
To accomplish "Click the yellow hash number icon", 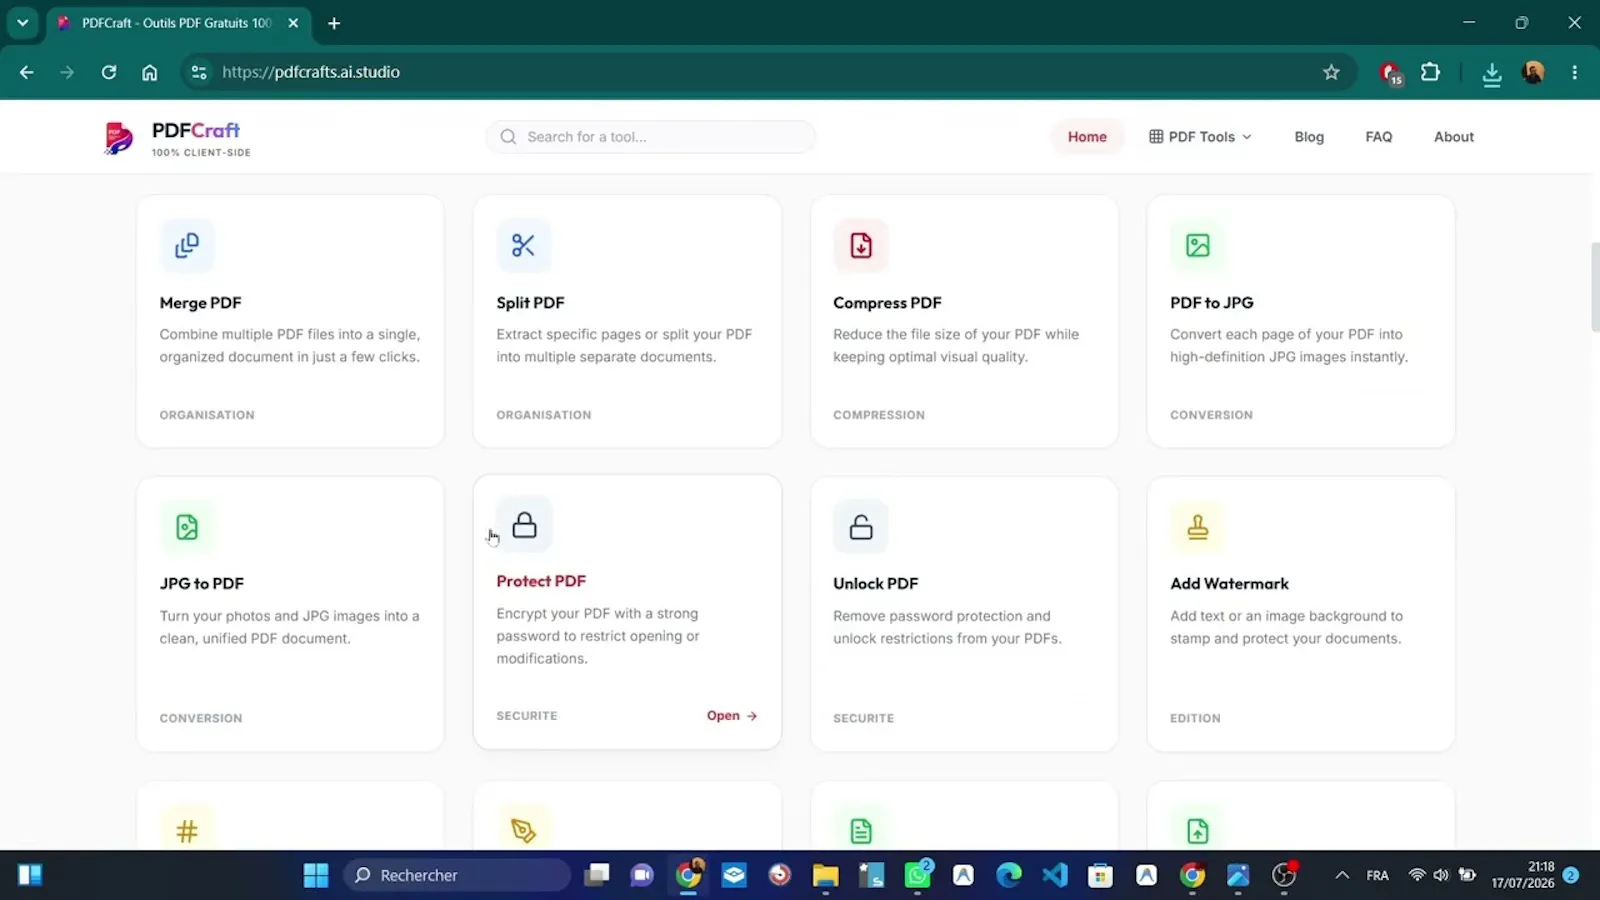I will click(x=187, y=831).
